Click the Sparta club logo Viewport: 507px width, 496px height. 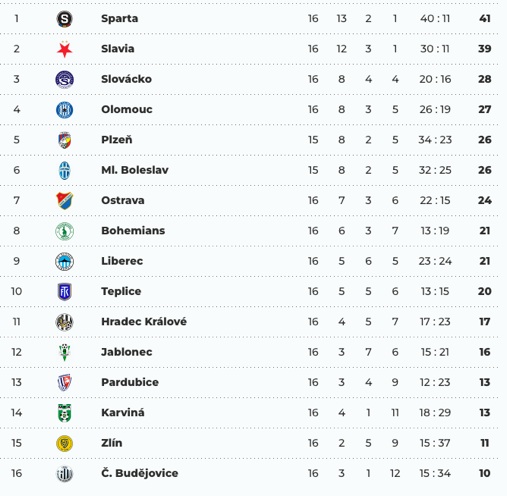coord(64,19)
